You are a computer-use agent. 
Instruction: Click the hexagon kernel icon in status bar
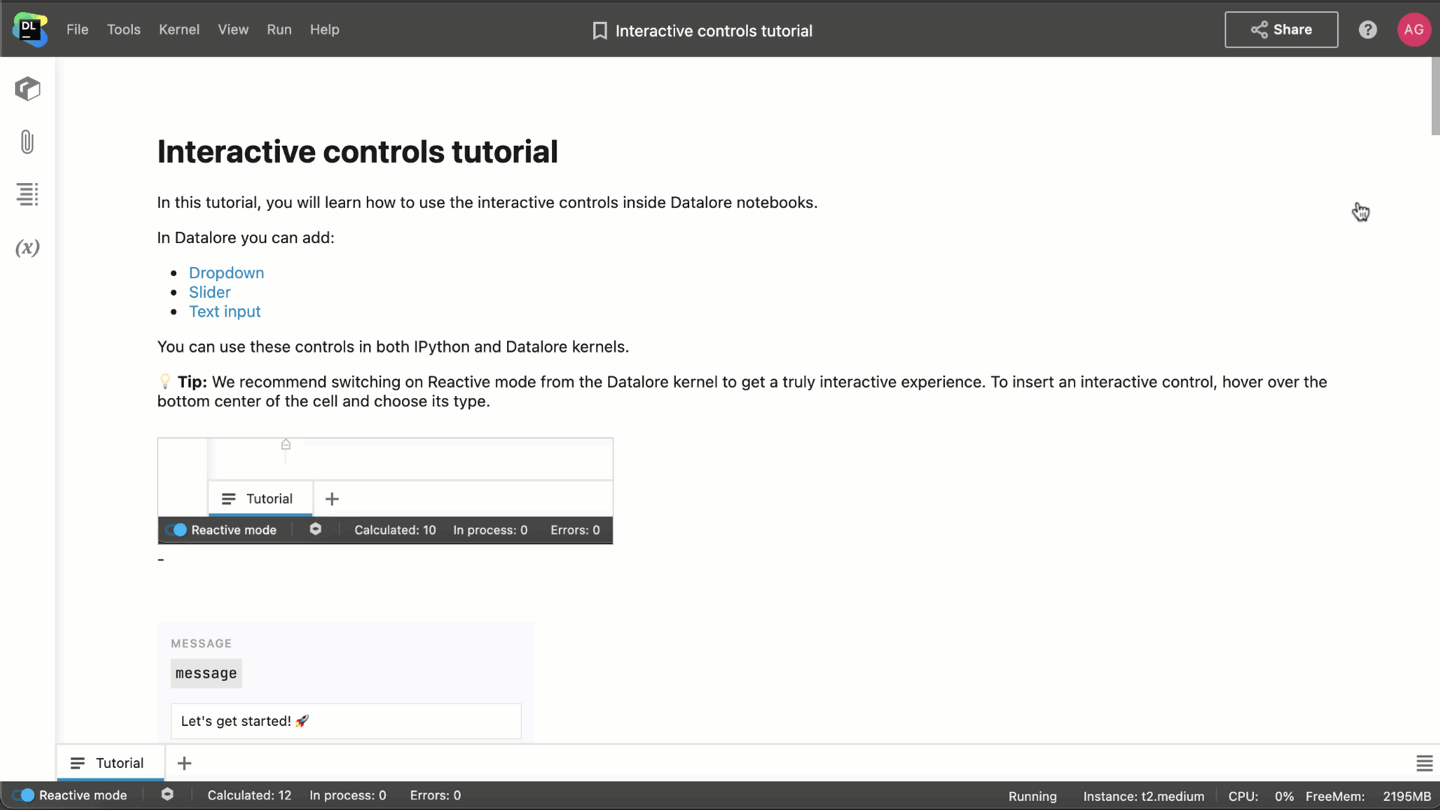pos(167,795)
